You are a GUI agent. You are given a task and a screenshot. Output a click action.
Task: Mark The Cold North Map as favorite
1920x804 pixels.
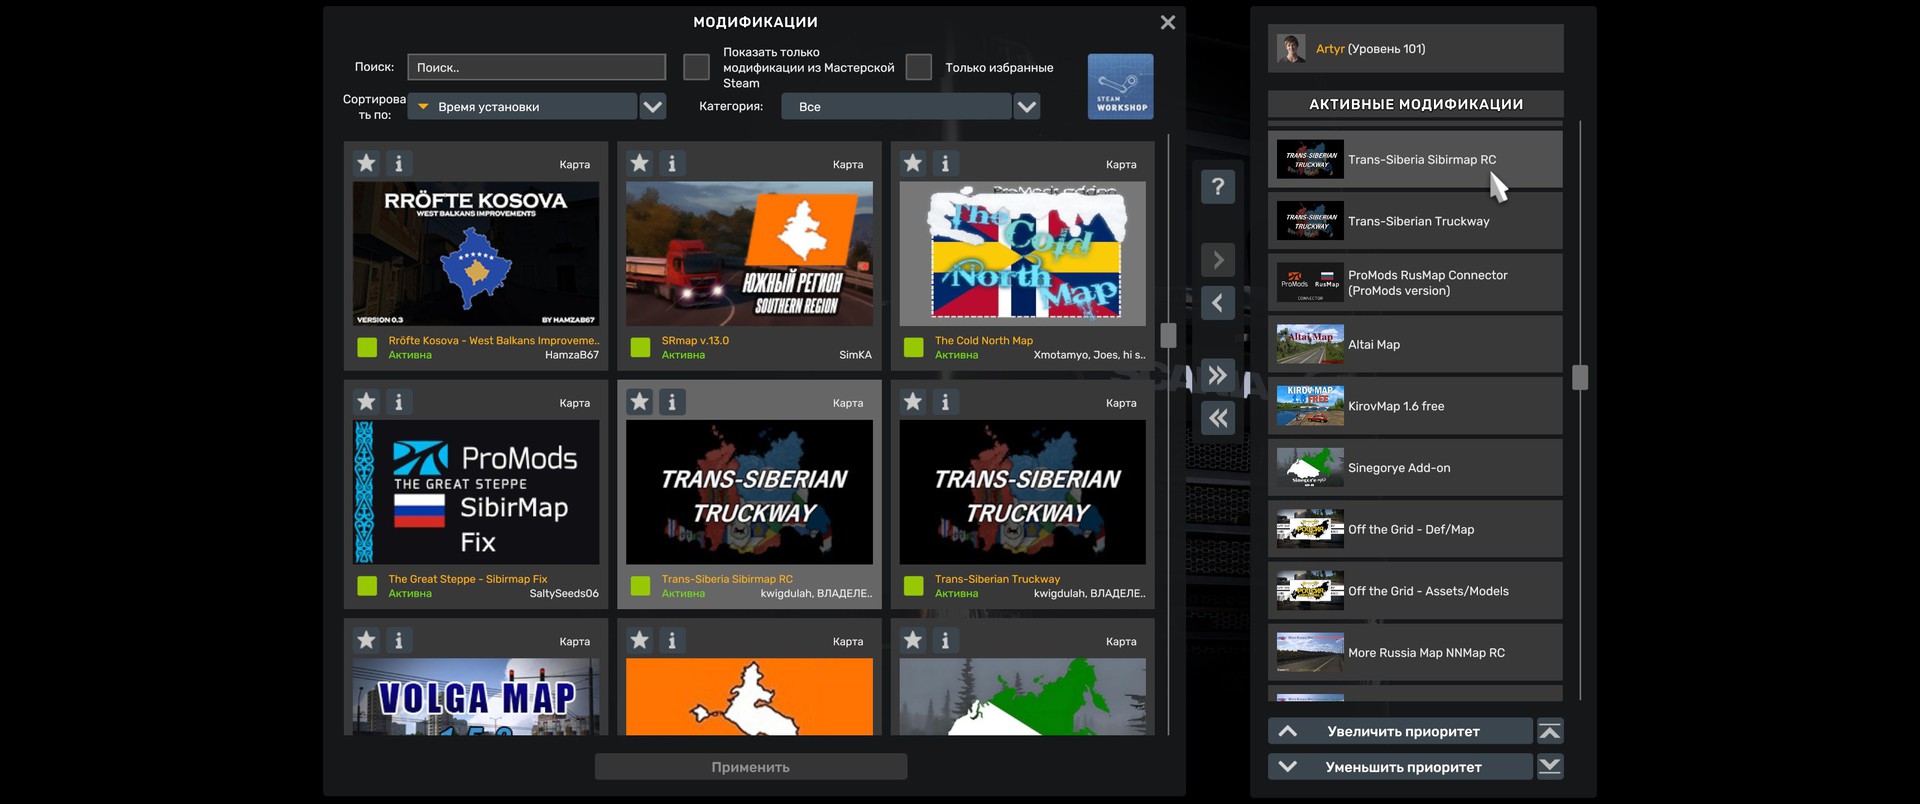913,163
